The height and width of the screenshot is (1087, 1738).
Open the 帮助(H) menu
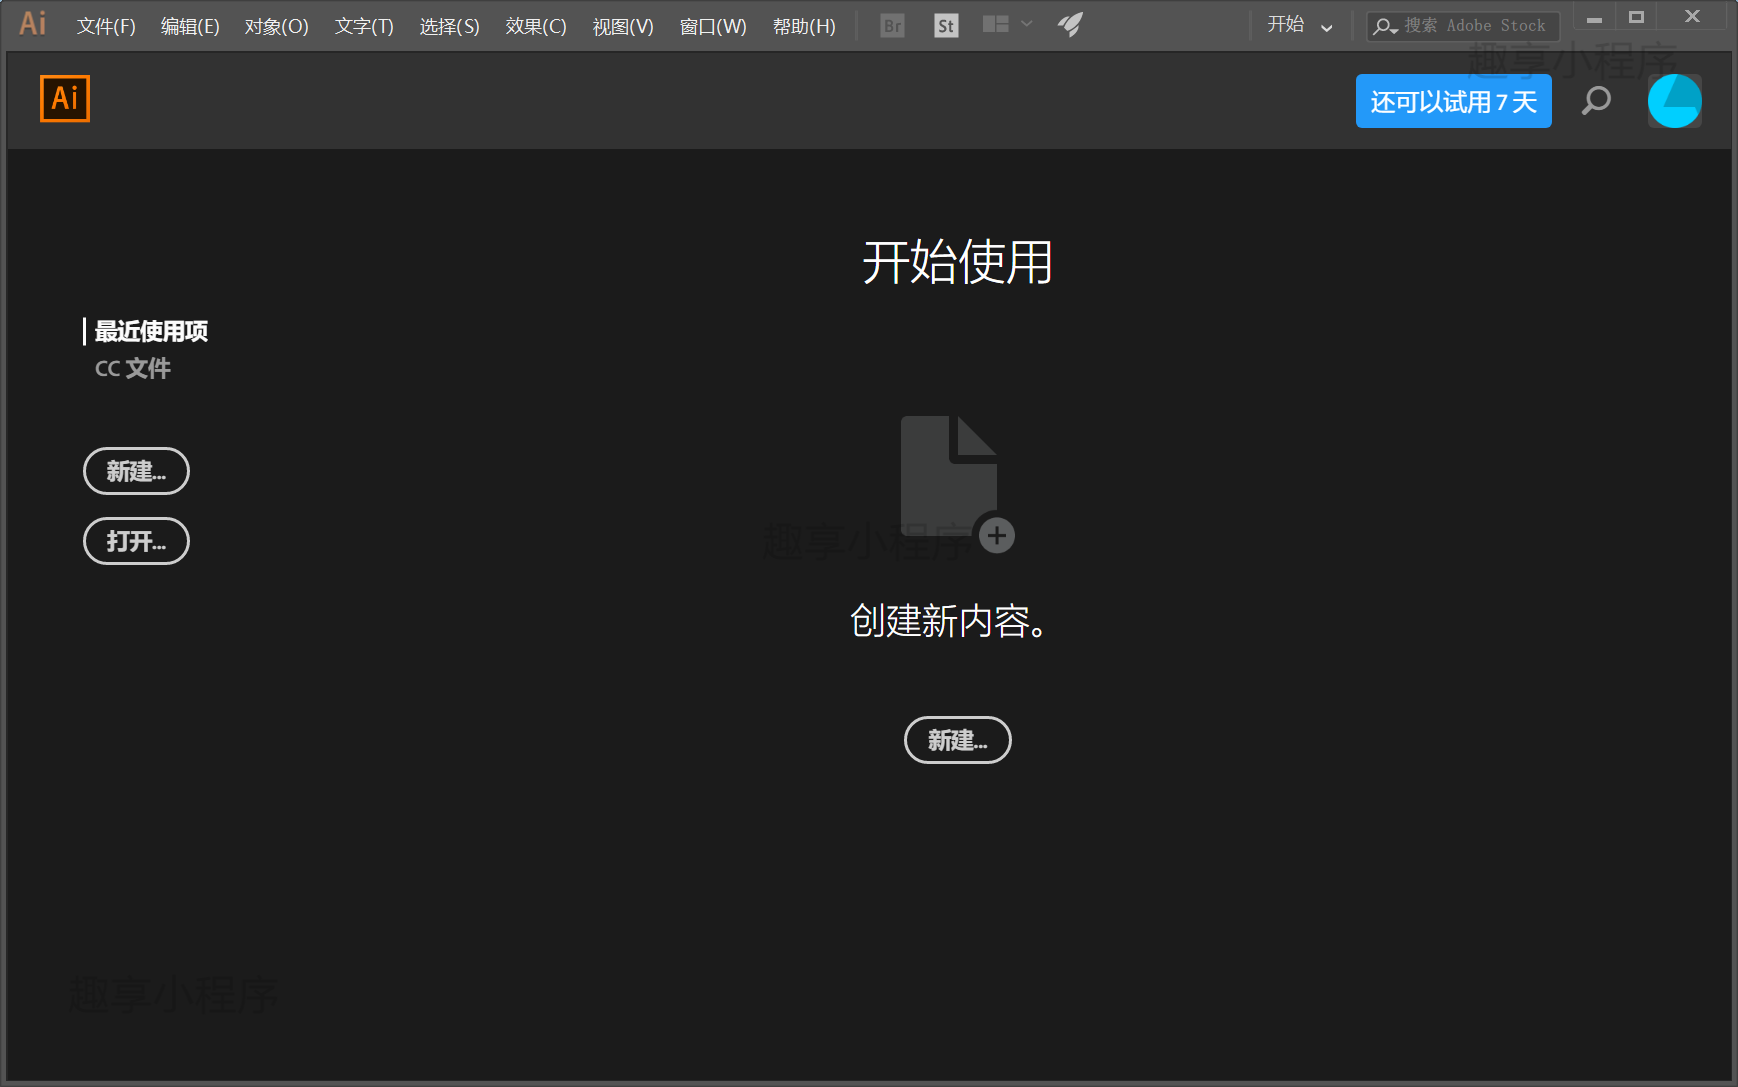[x=804, y=26]
